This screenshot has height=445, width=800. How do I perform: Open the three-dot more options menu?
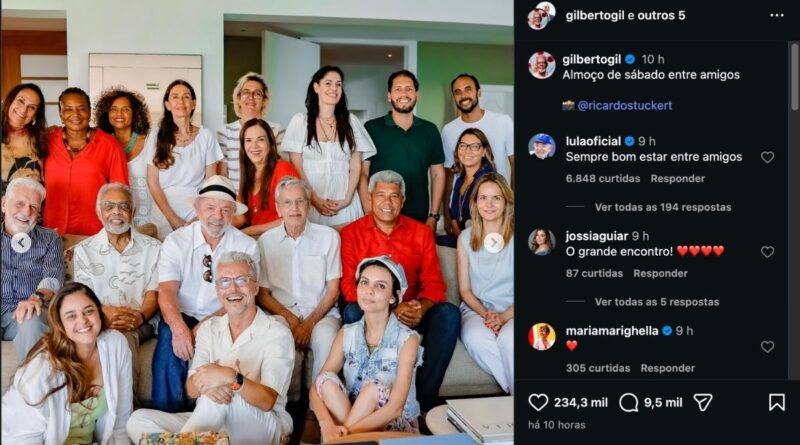click(777, 15)
